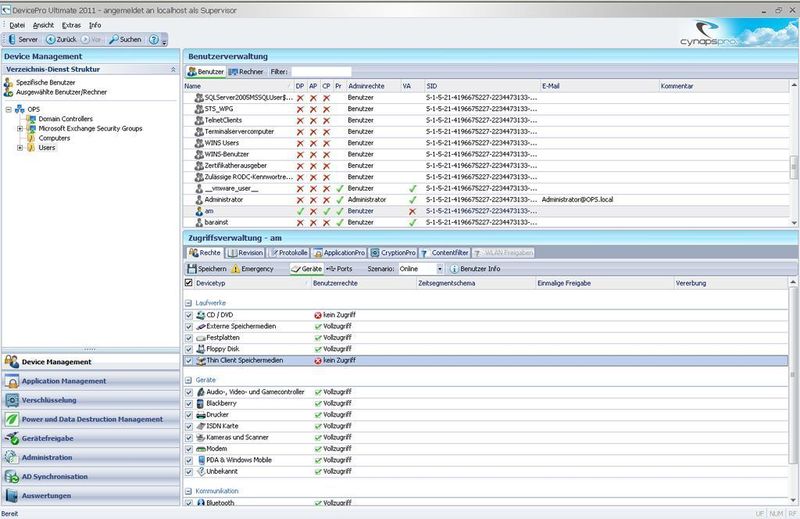Switch to the Revision tab

click(x=245, y=253)
